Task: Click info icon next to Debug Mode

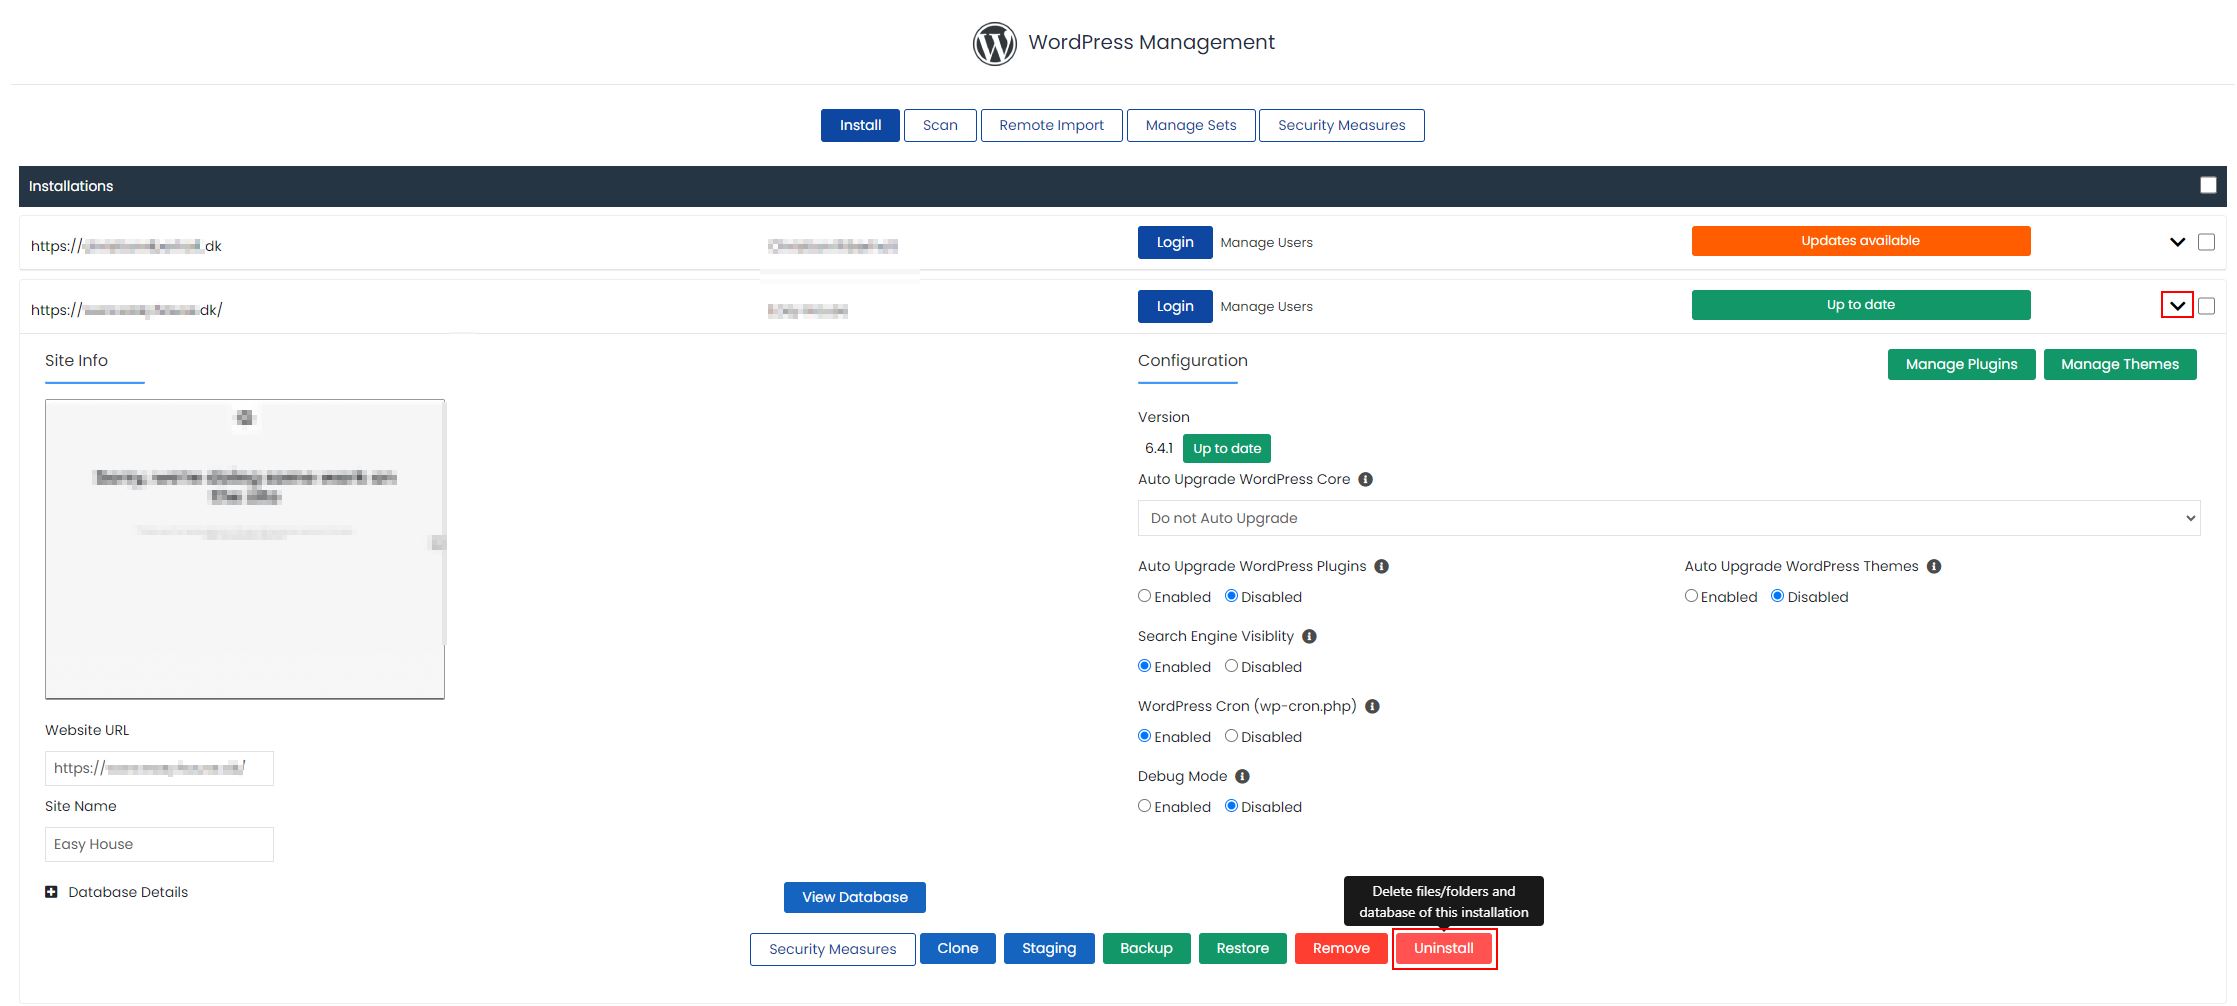Action: [x=1242, y=777]
